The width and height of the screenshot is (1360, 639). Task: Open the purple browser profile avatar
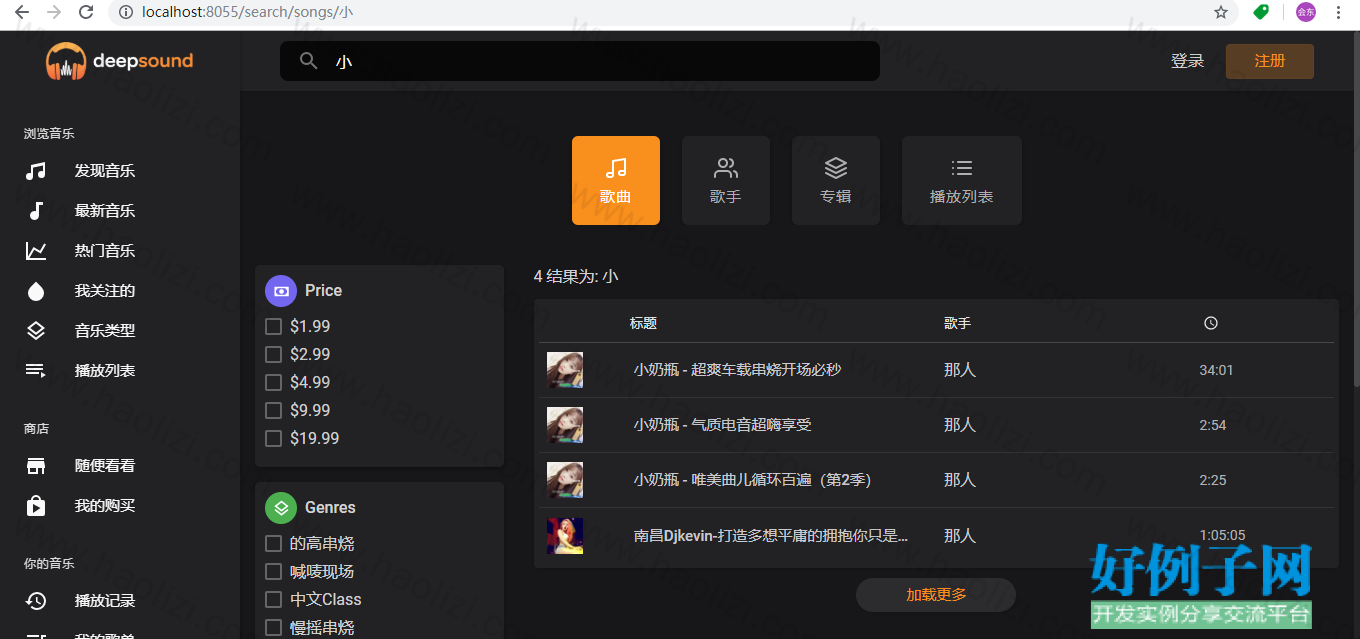pos(1305,13)
